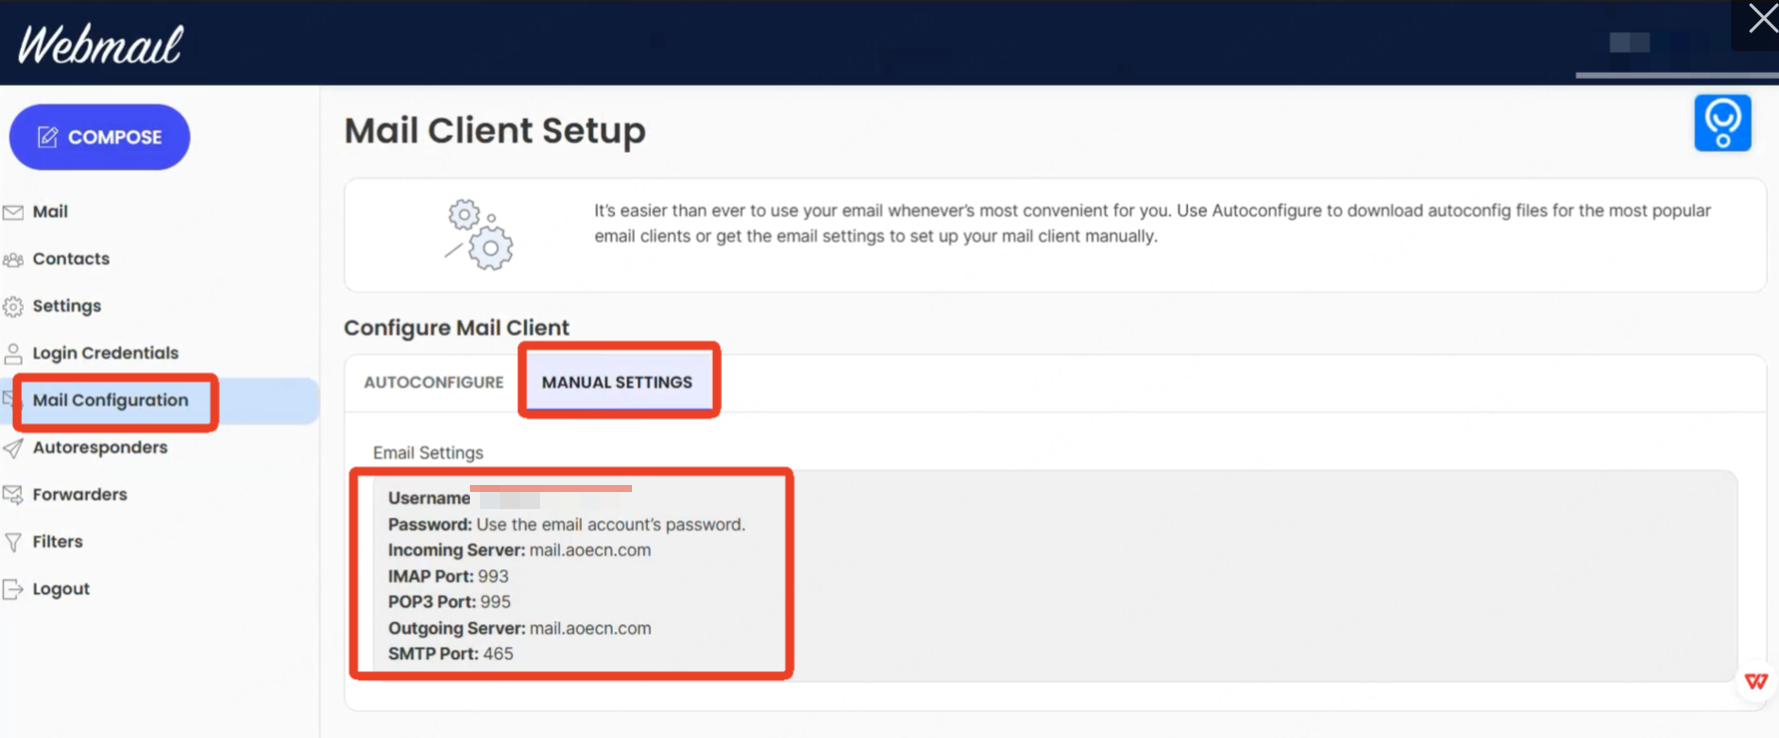
Task: Click the Incoming Server value mail.aoecn.com
Action: [590, 550]
